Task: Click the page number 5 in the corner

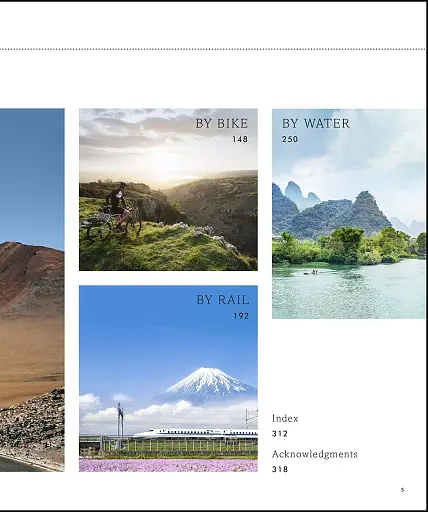Action: (402, 490)
